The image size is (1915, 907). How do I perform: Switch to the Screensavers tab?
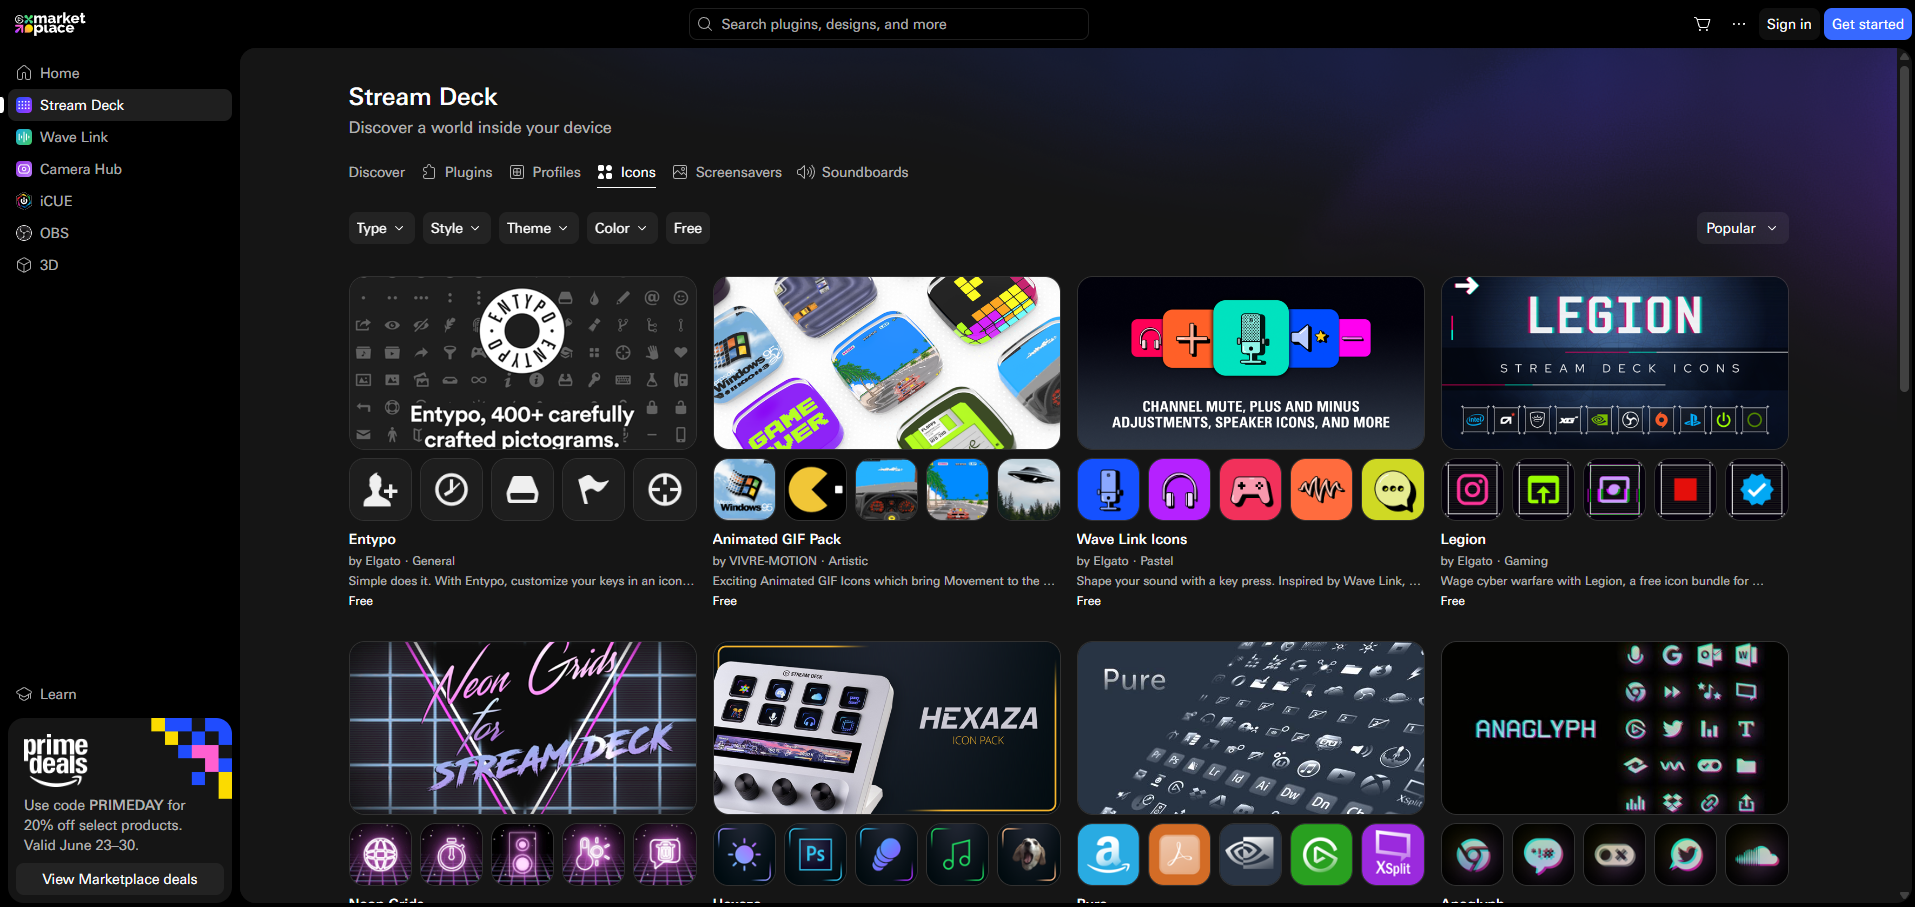tap(727, 172)
